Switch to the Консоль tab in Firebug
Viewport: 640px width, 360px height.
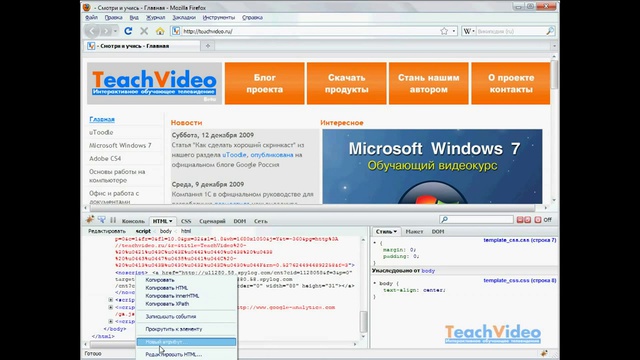click(x=133, y=221)
